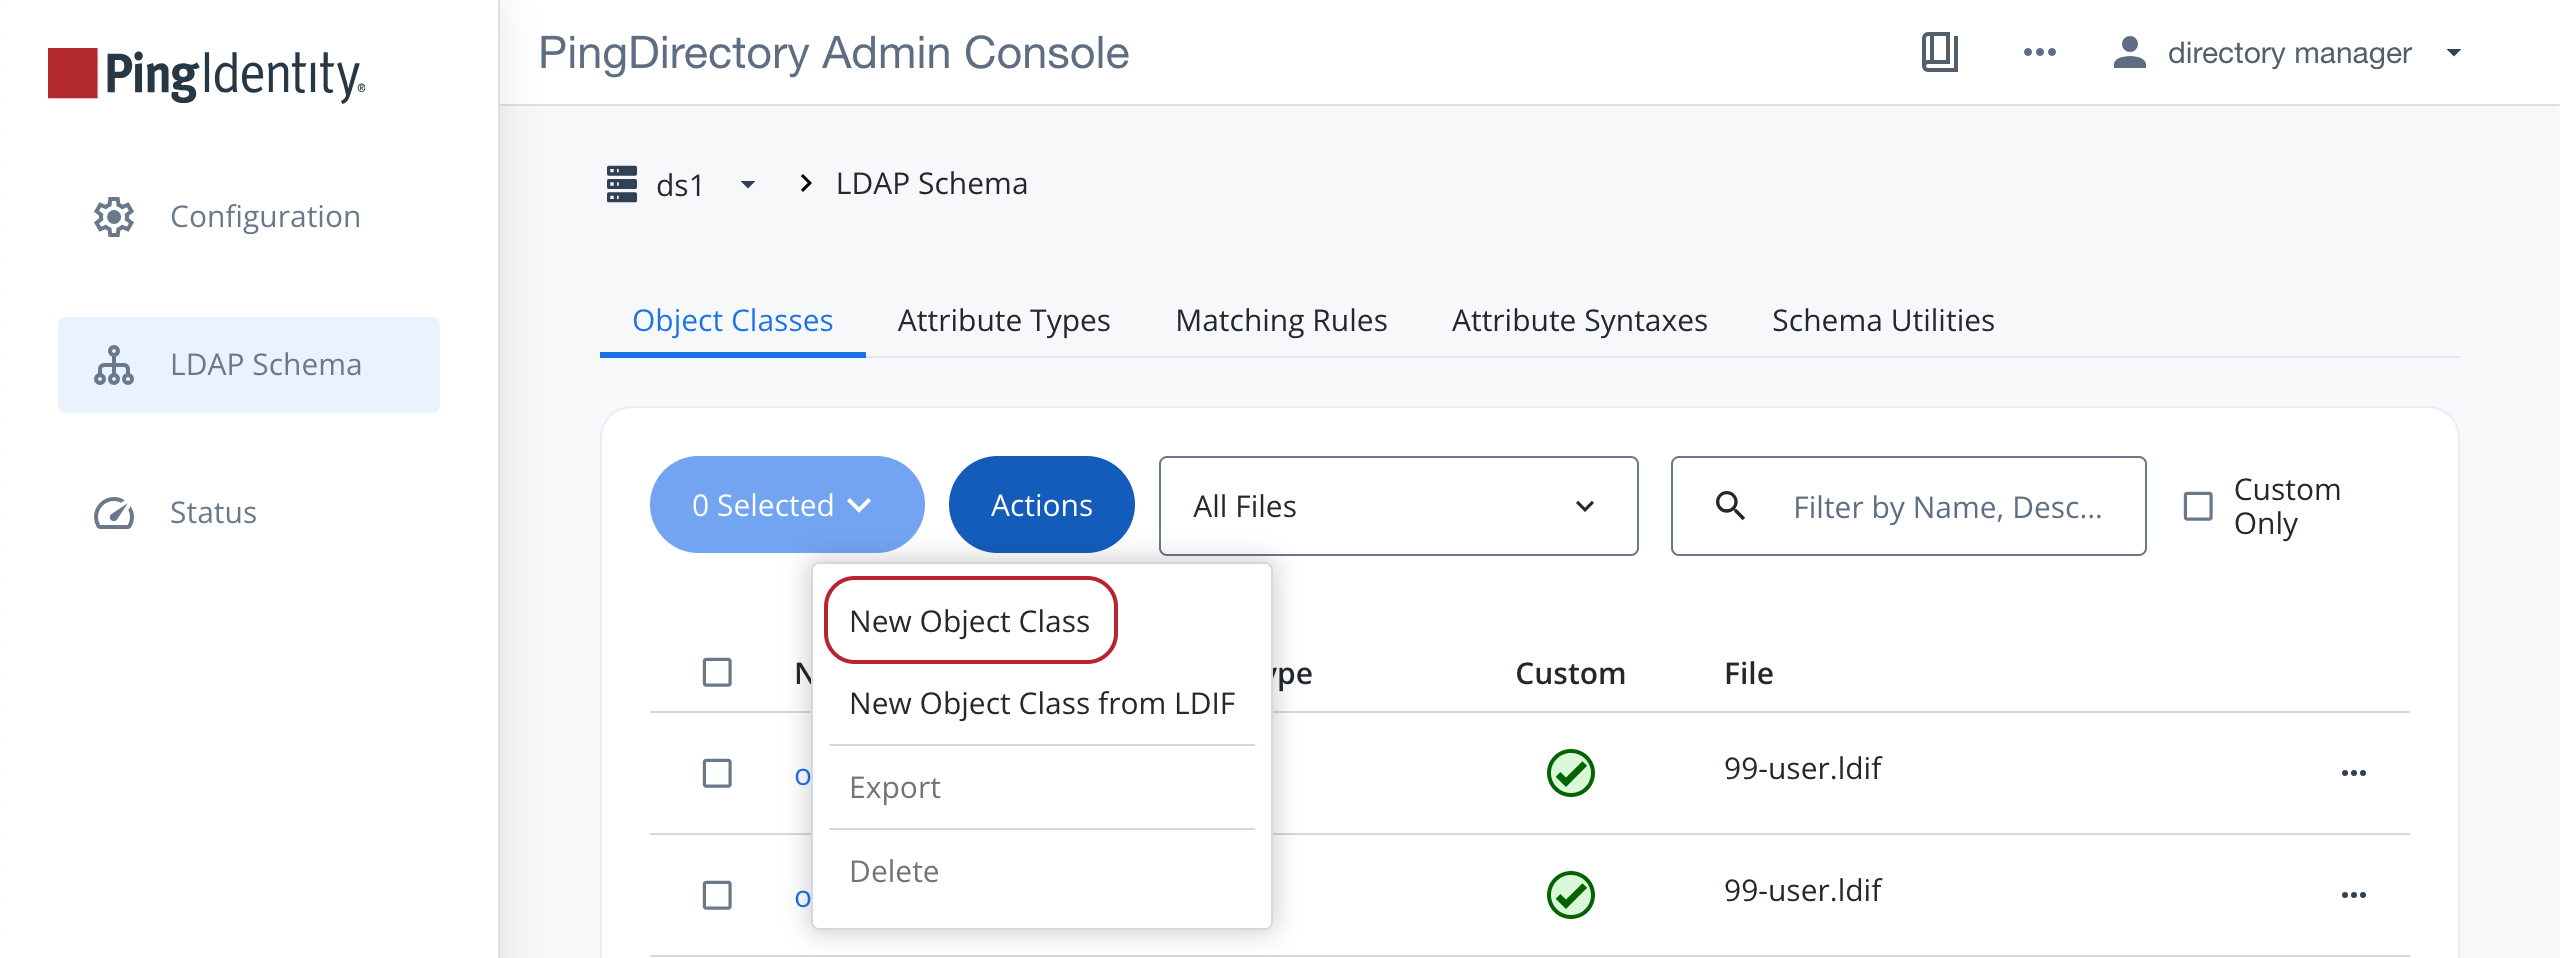Click the Ping Identity logo
The width and height of the screenshot is (2560, 958).
[x=205, y=72]
